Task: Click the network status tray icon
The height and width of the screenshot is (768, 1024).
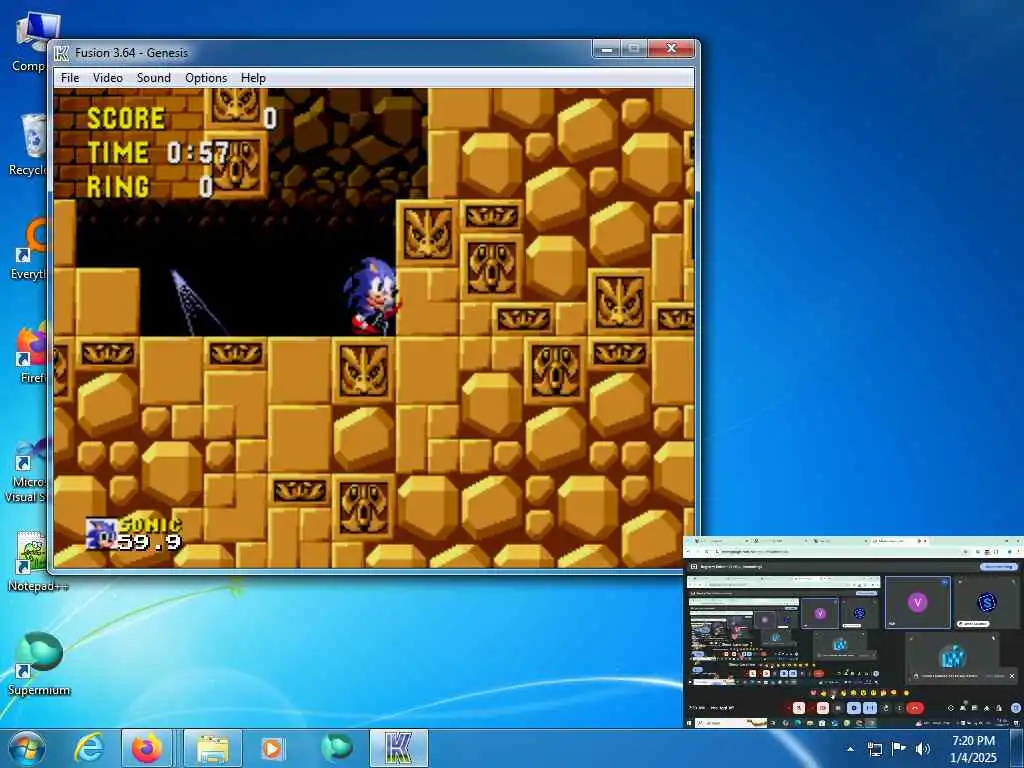Action: click(x=875, y=749)
